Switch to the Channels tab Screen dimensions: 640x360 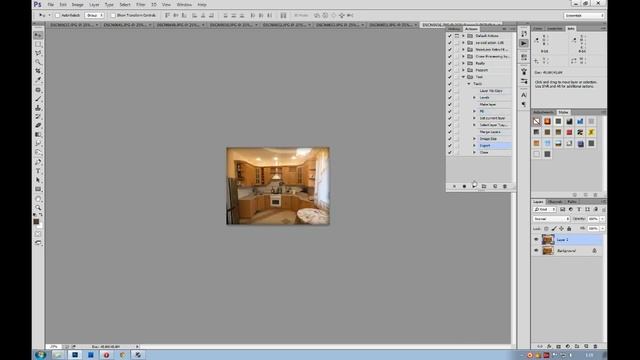pyautogui.click(x=555, y=202)
